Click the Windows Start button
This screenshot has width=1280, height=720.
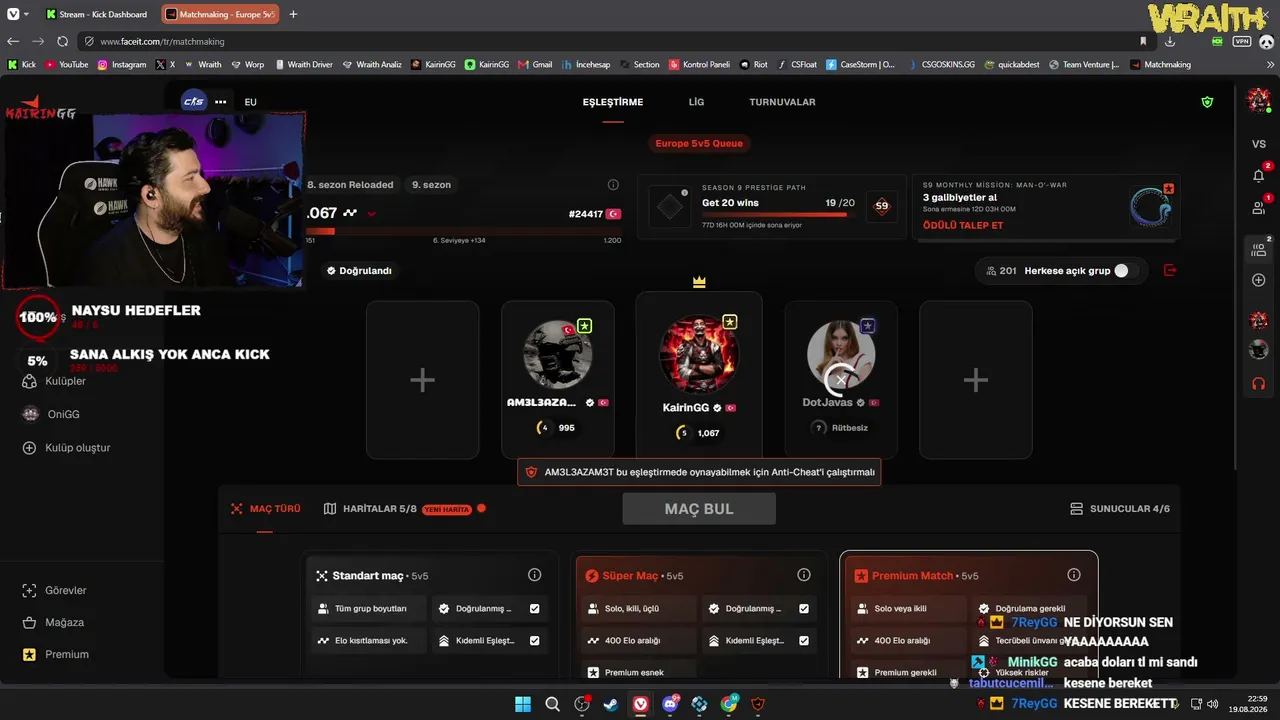523,704
